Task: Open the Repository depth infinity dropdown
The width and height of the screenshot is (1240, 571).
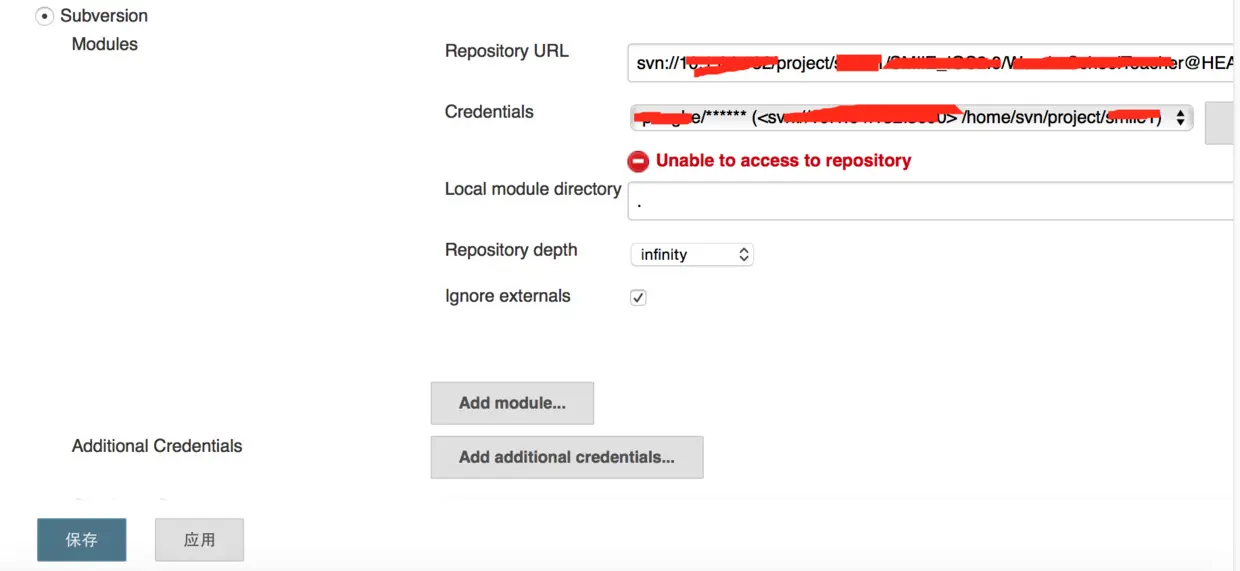Action: [692, 254]
